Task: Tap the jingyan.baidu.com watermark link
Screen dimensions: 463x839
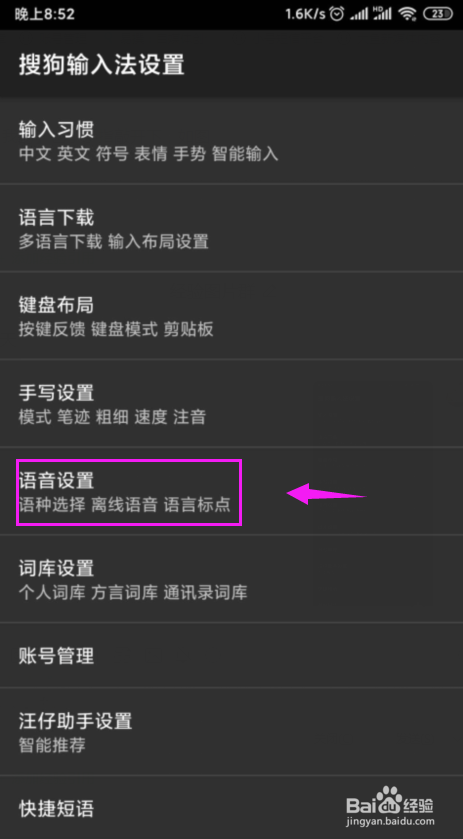Action: [391, 821]
